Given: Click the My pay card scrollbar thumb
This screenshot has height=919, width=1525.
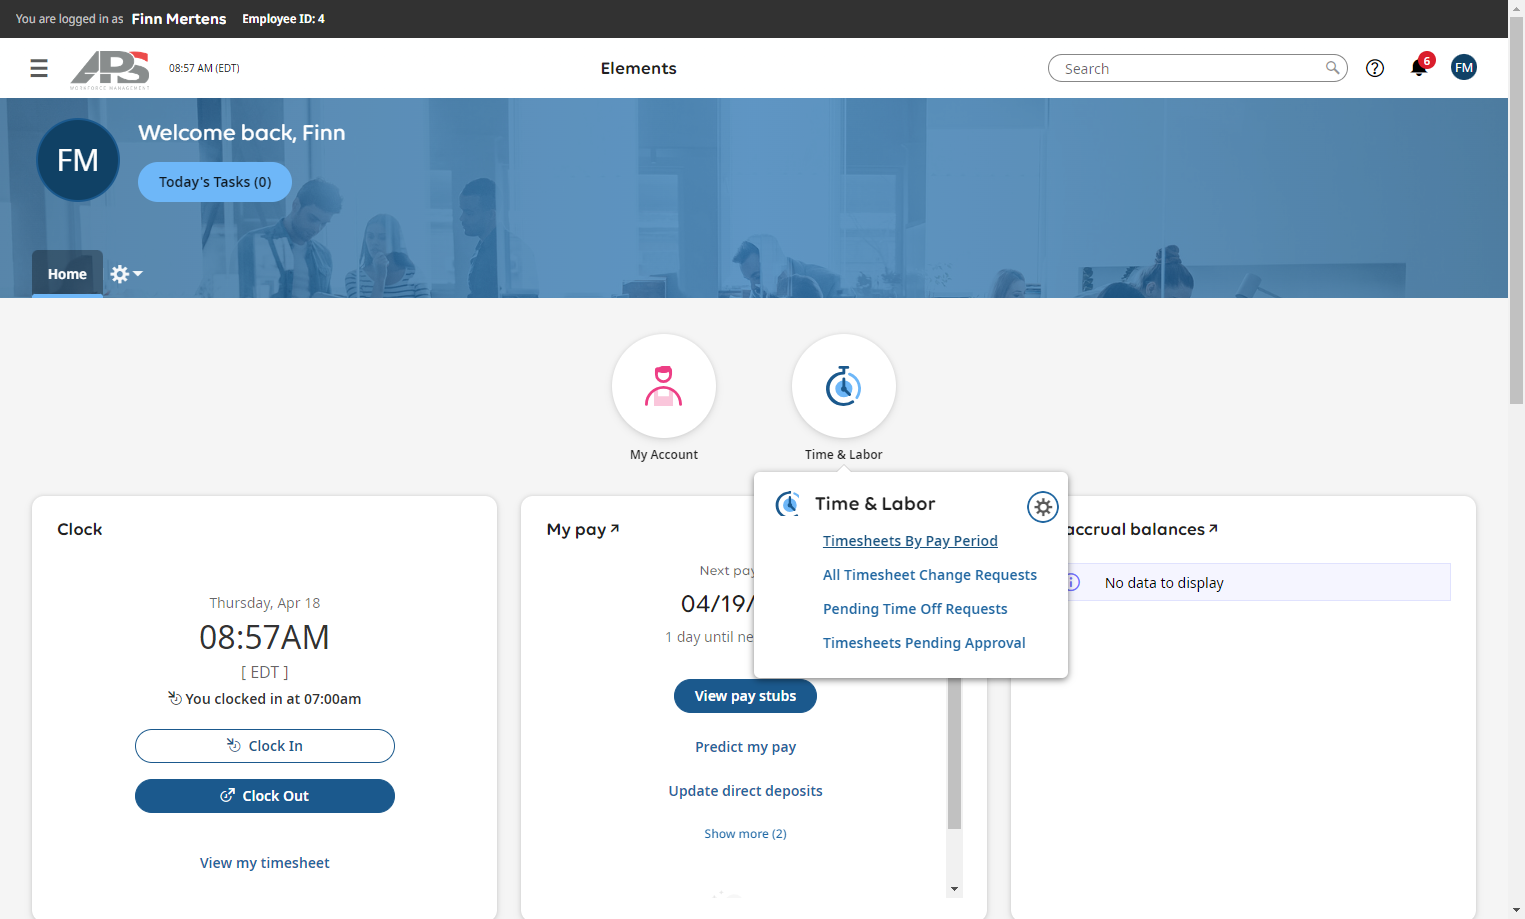Looking at the screenshot, I should (955, 754).
